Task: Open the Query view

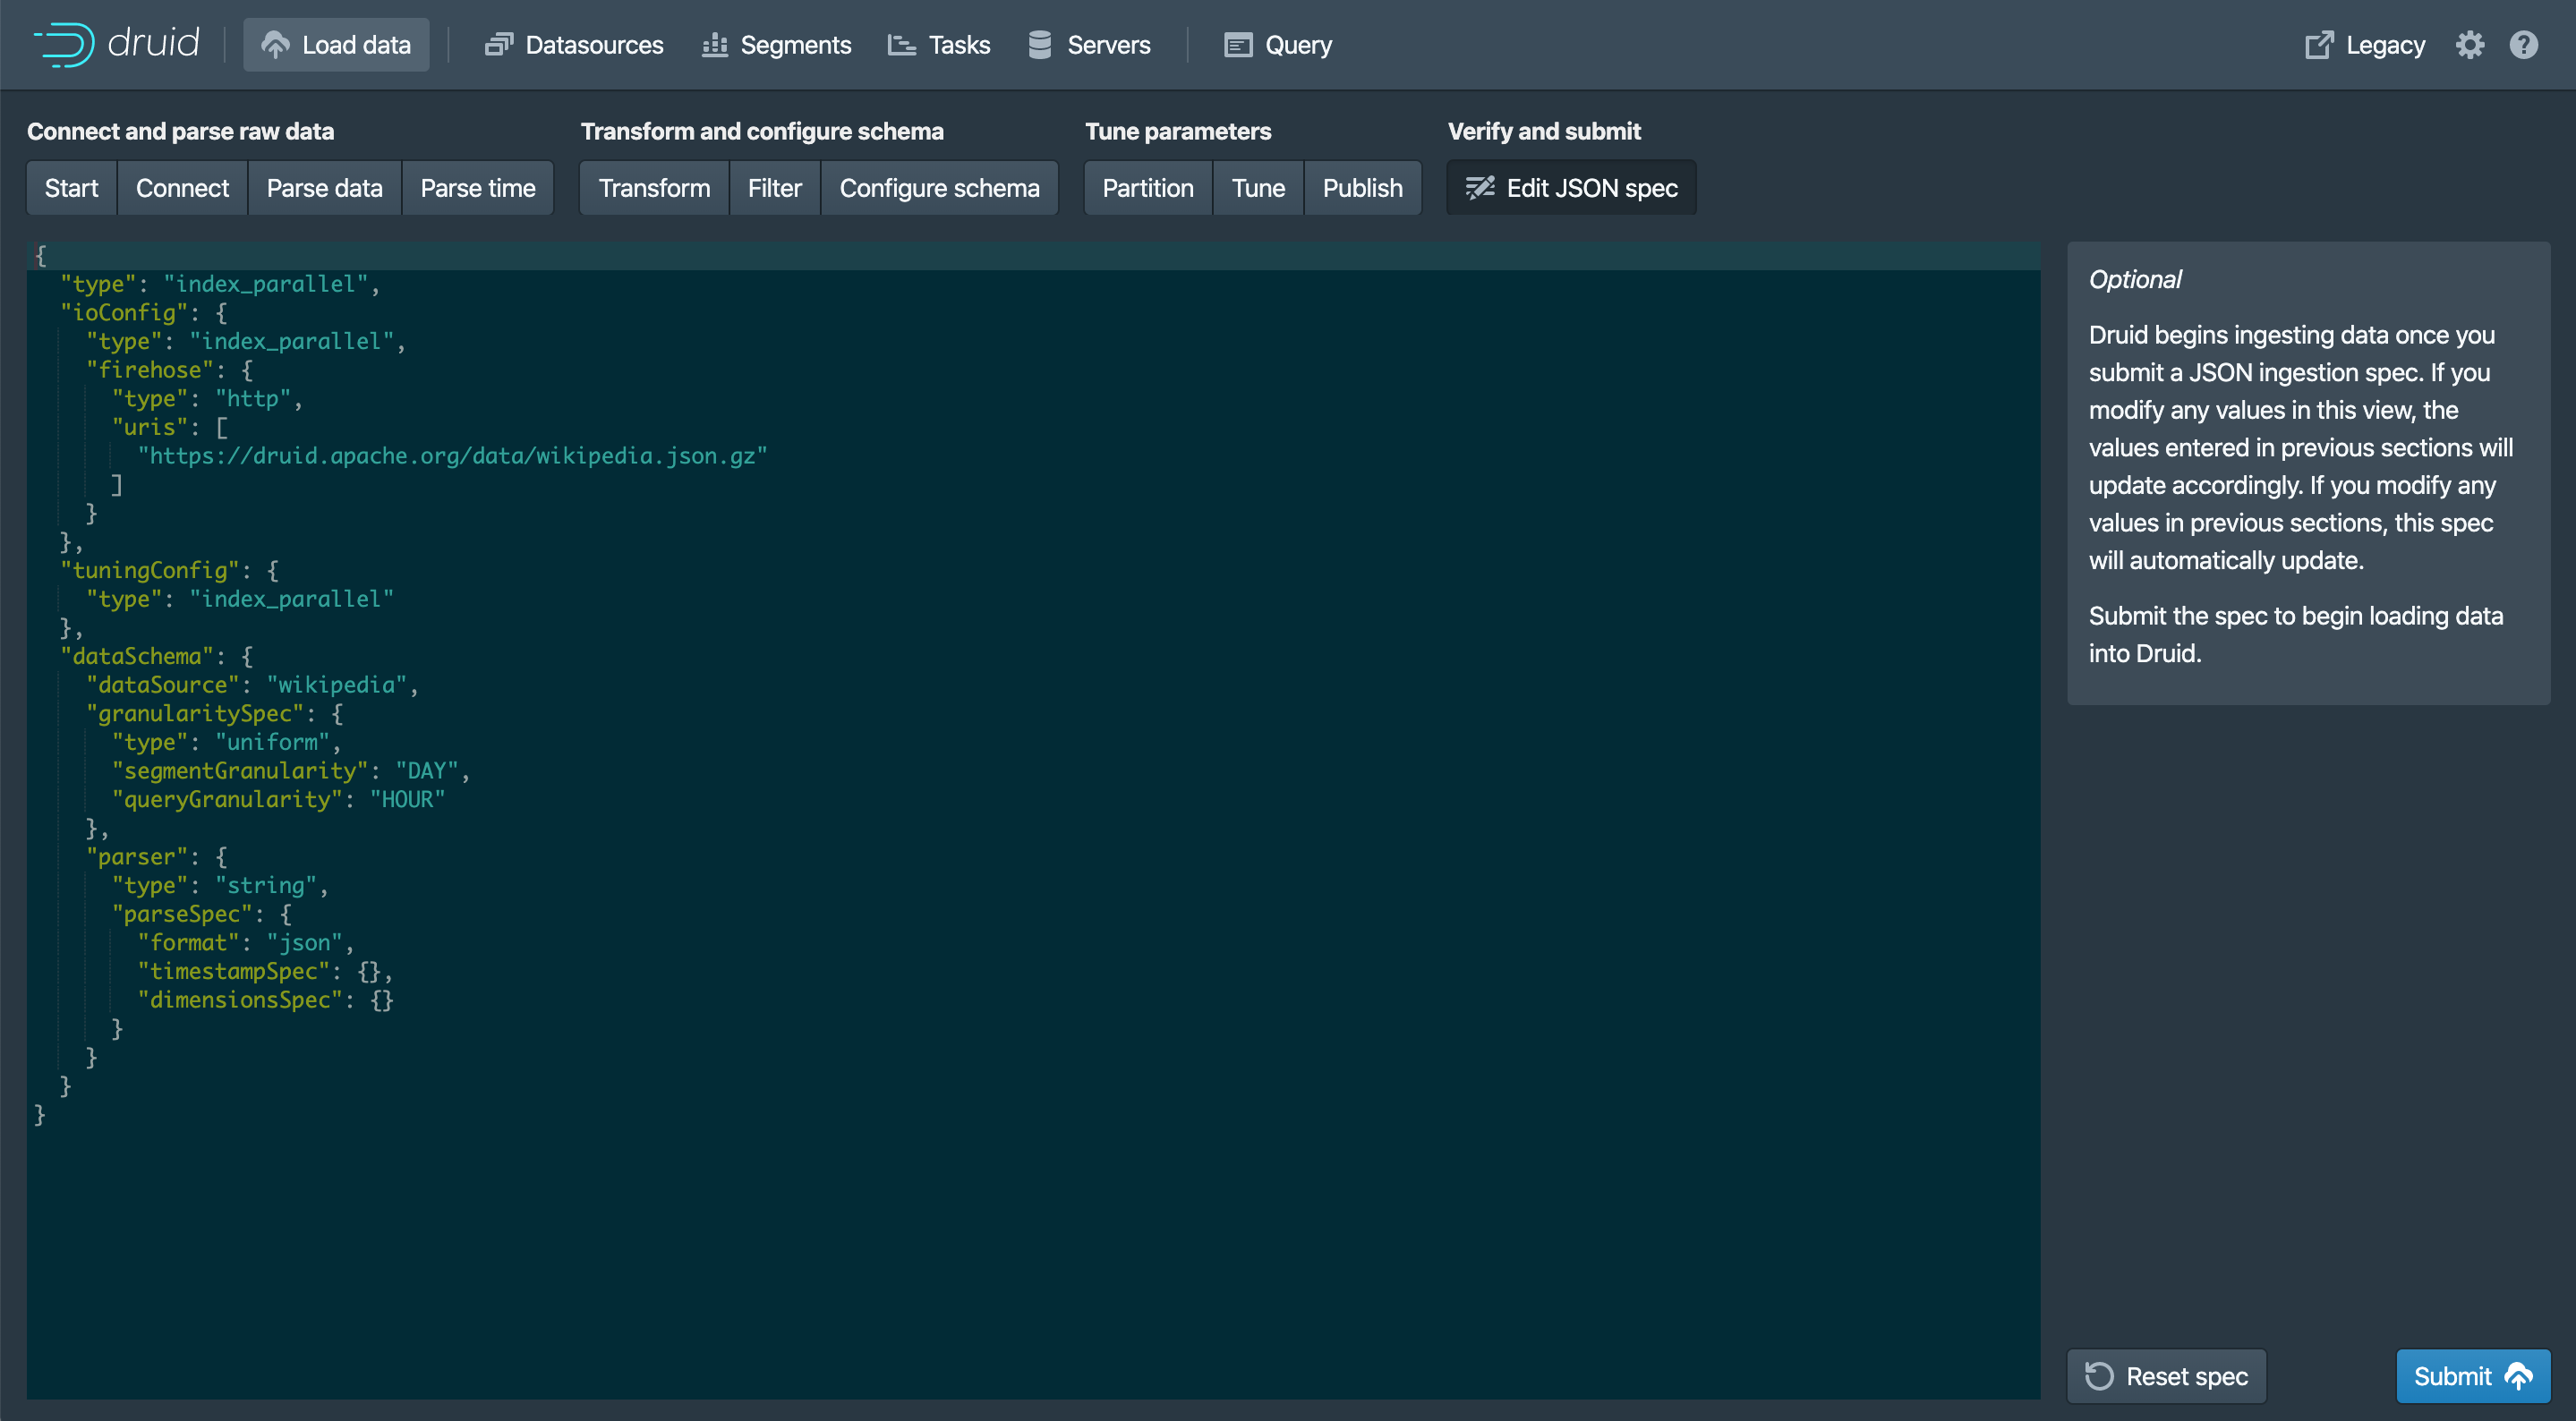Action: [x=1278, y=45]
